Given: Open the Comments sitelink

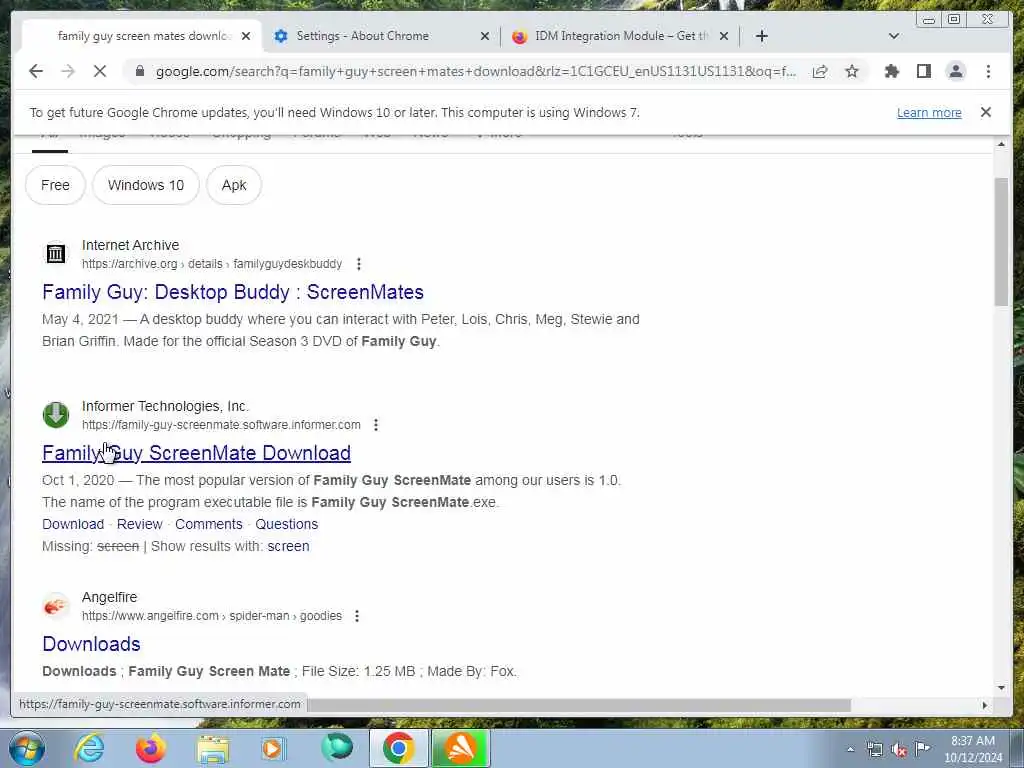Looking at the screenshot, I should pyautogui.click(x=208, y=524).
